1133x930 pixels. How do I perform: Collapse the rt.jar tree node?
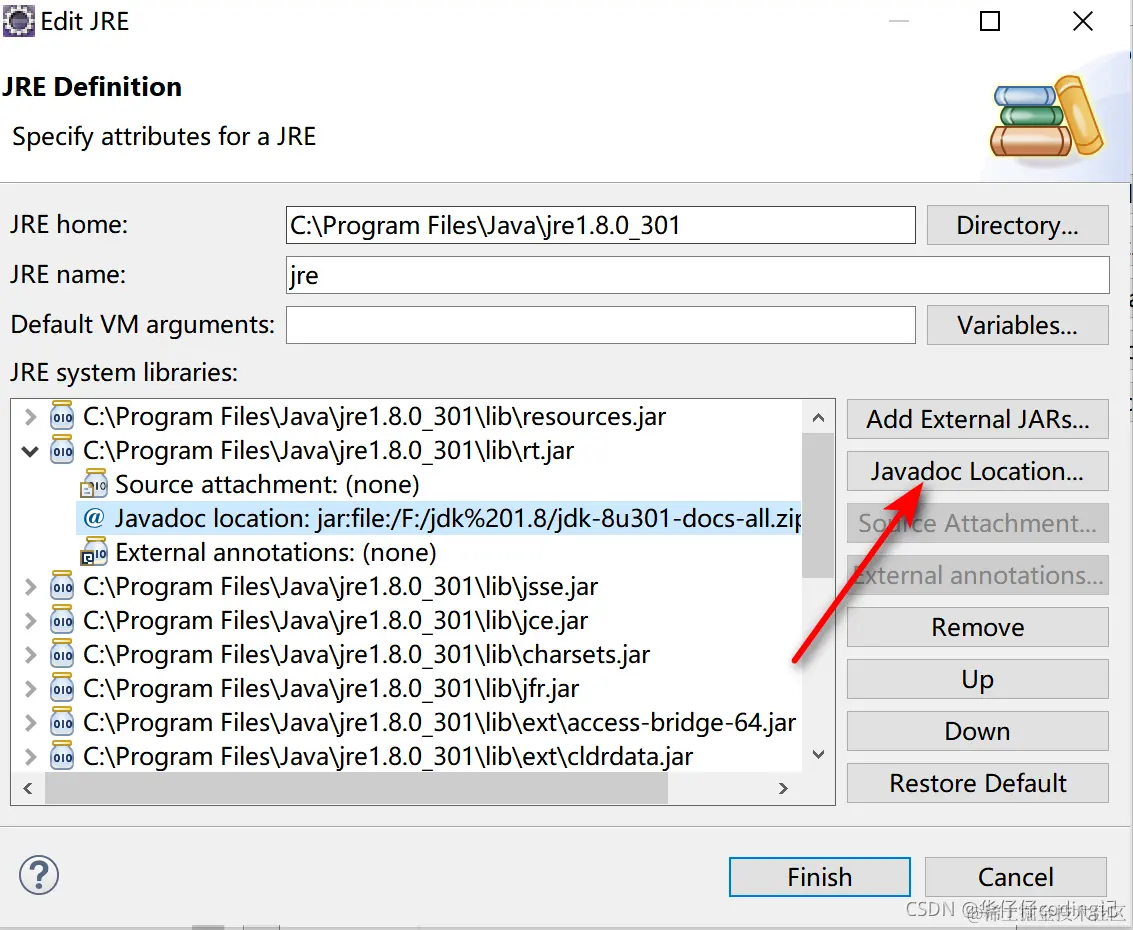click(x=30, y=452)
